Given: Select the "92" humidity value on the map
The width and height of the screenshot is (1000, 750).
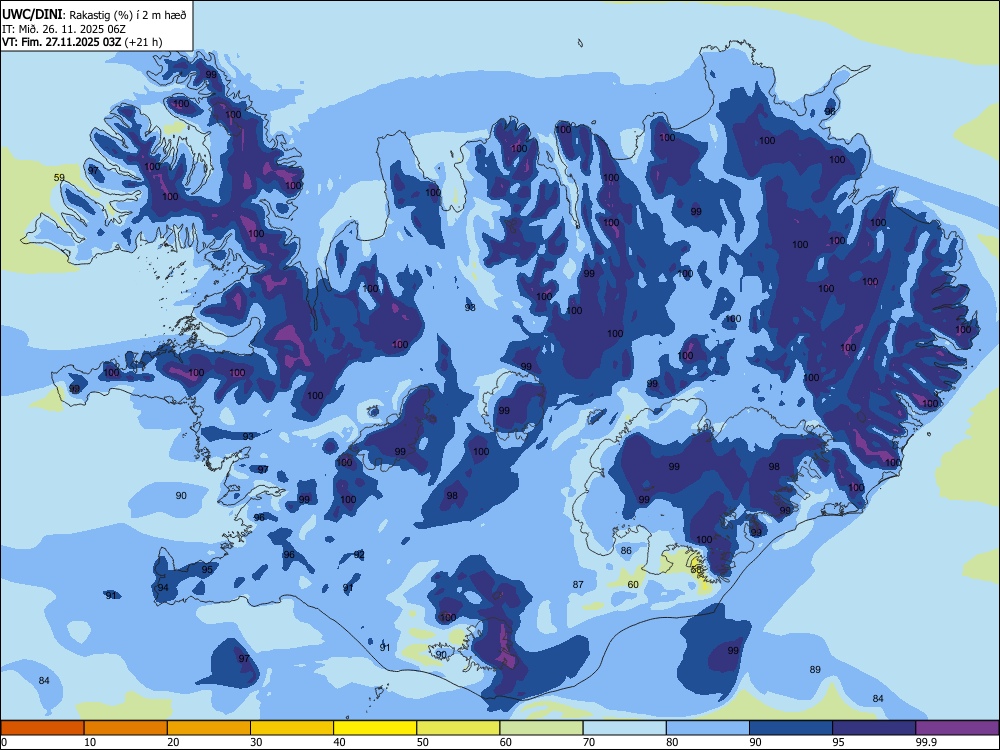Looking at the screenshot, I should pos(359,554).
